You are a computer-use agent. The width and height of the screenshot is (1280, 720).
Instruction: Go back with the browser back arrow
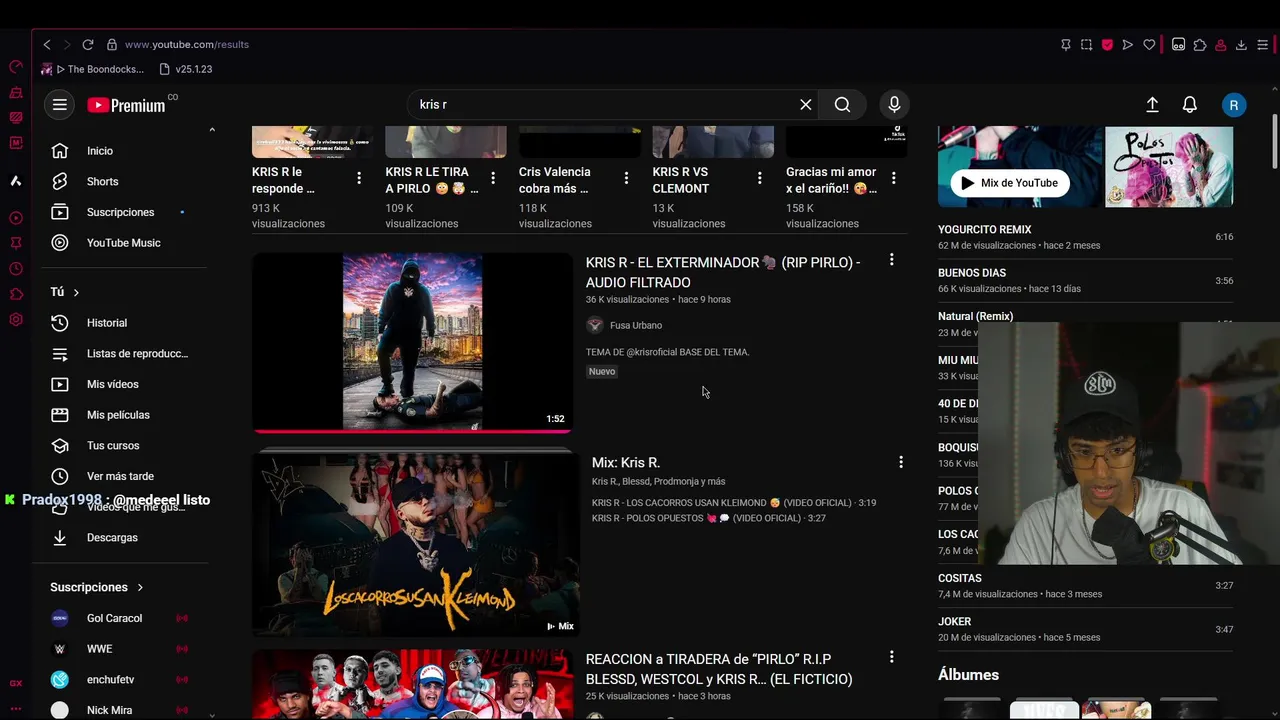pyautogui.click(x=46, y=44)
